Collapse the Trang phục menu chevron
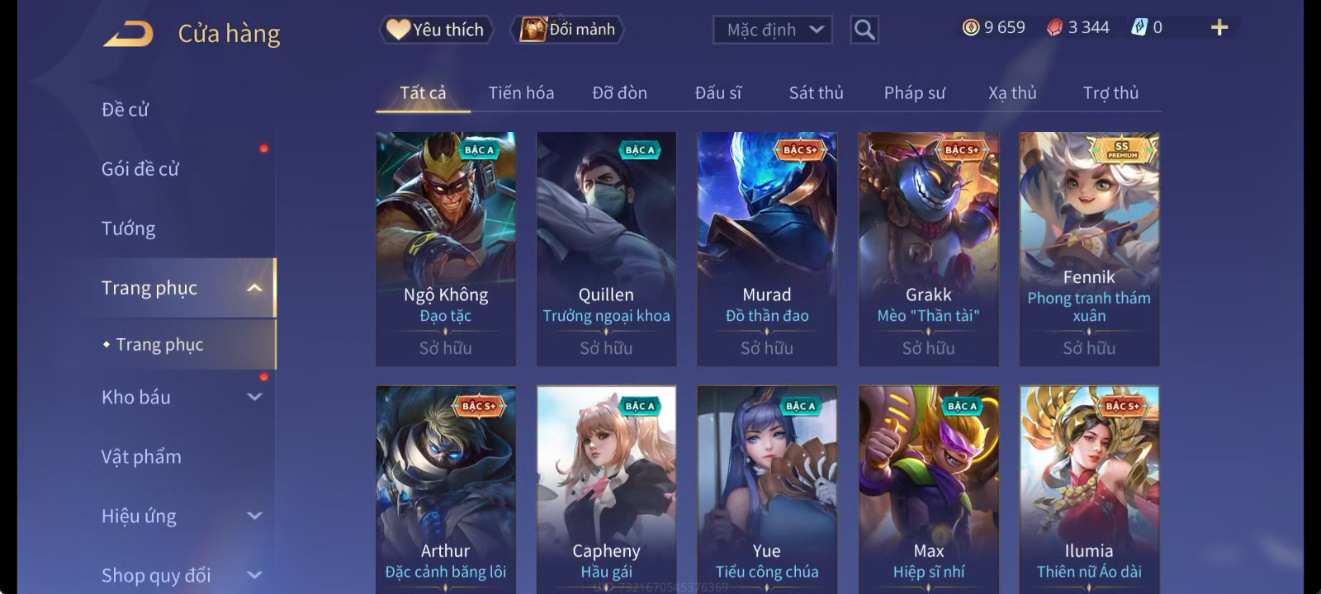 click(254, 288)
